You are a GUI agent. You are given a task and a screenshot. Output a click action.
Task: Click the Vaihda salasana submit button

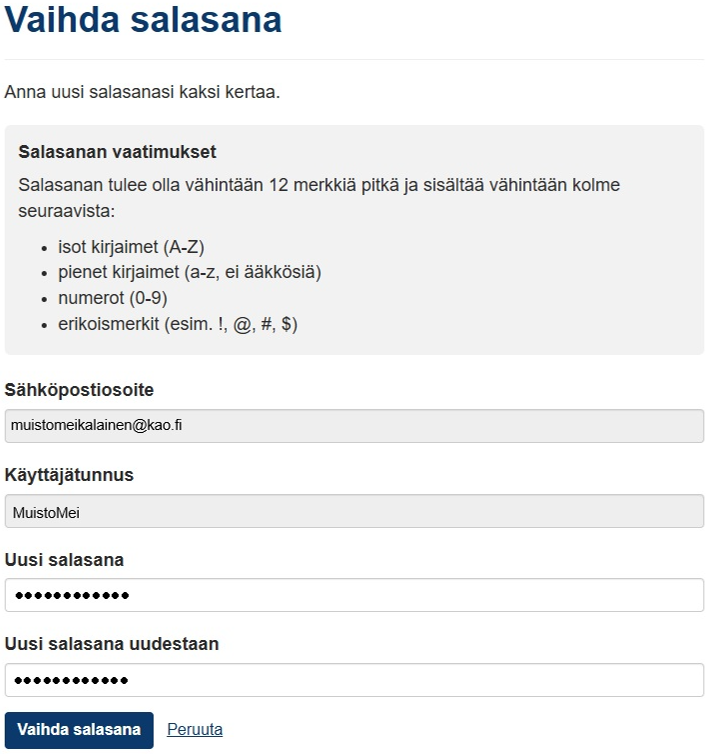pyautogui.click(x=79, y=729)
